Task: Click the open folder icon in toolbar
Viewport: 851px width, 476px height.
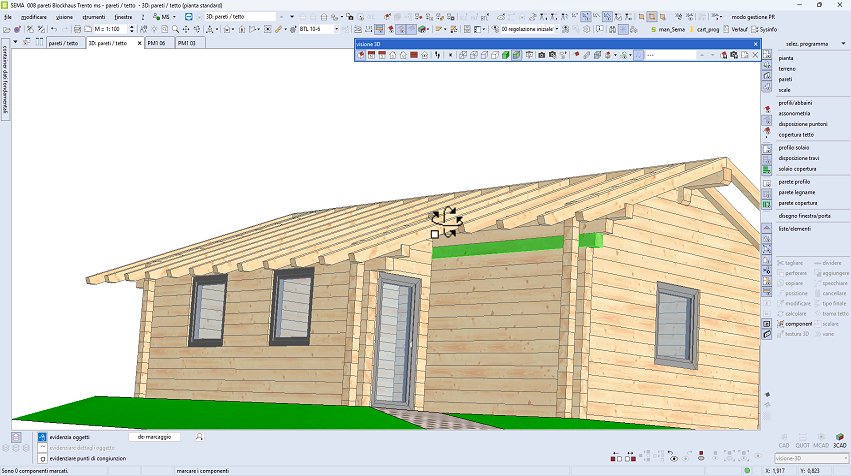Action: 7,30
